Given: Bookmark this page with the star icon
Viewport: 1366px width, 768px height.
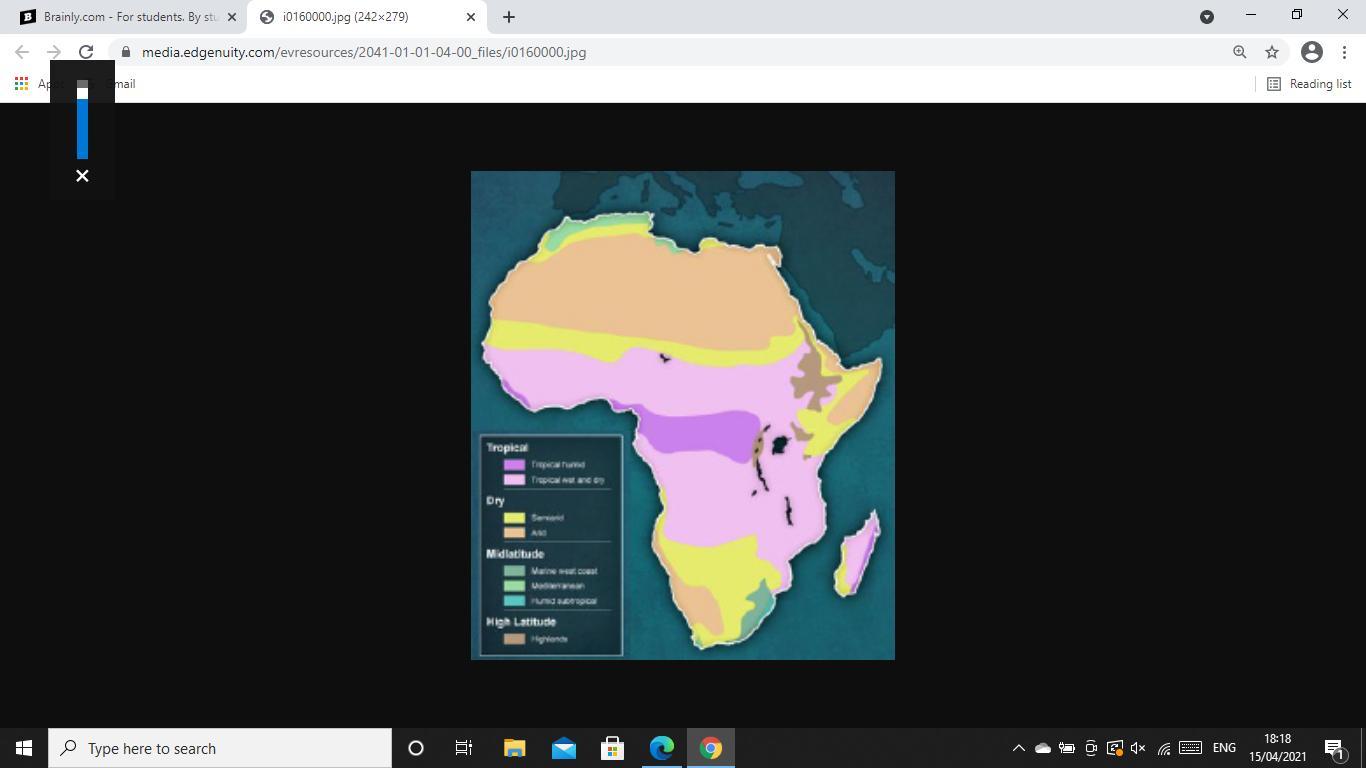Looking at the screenshot, I should tap(1272, 52).
